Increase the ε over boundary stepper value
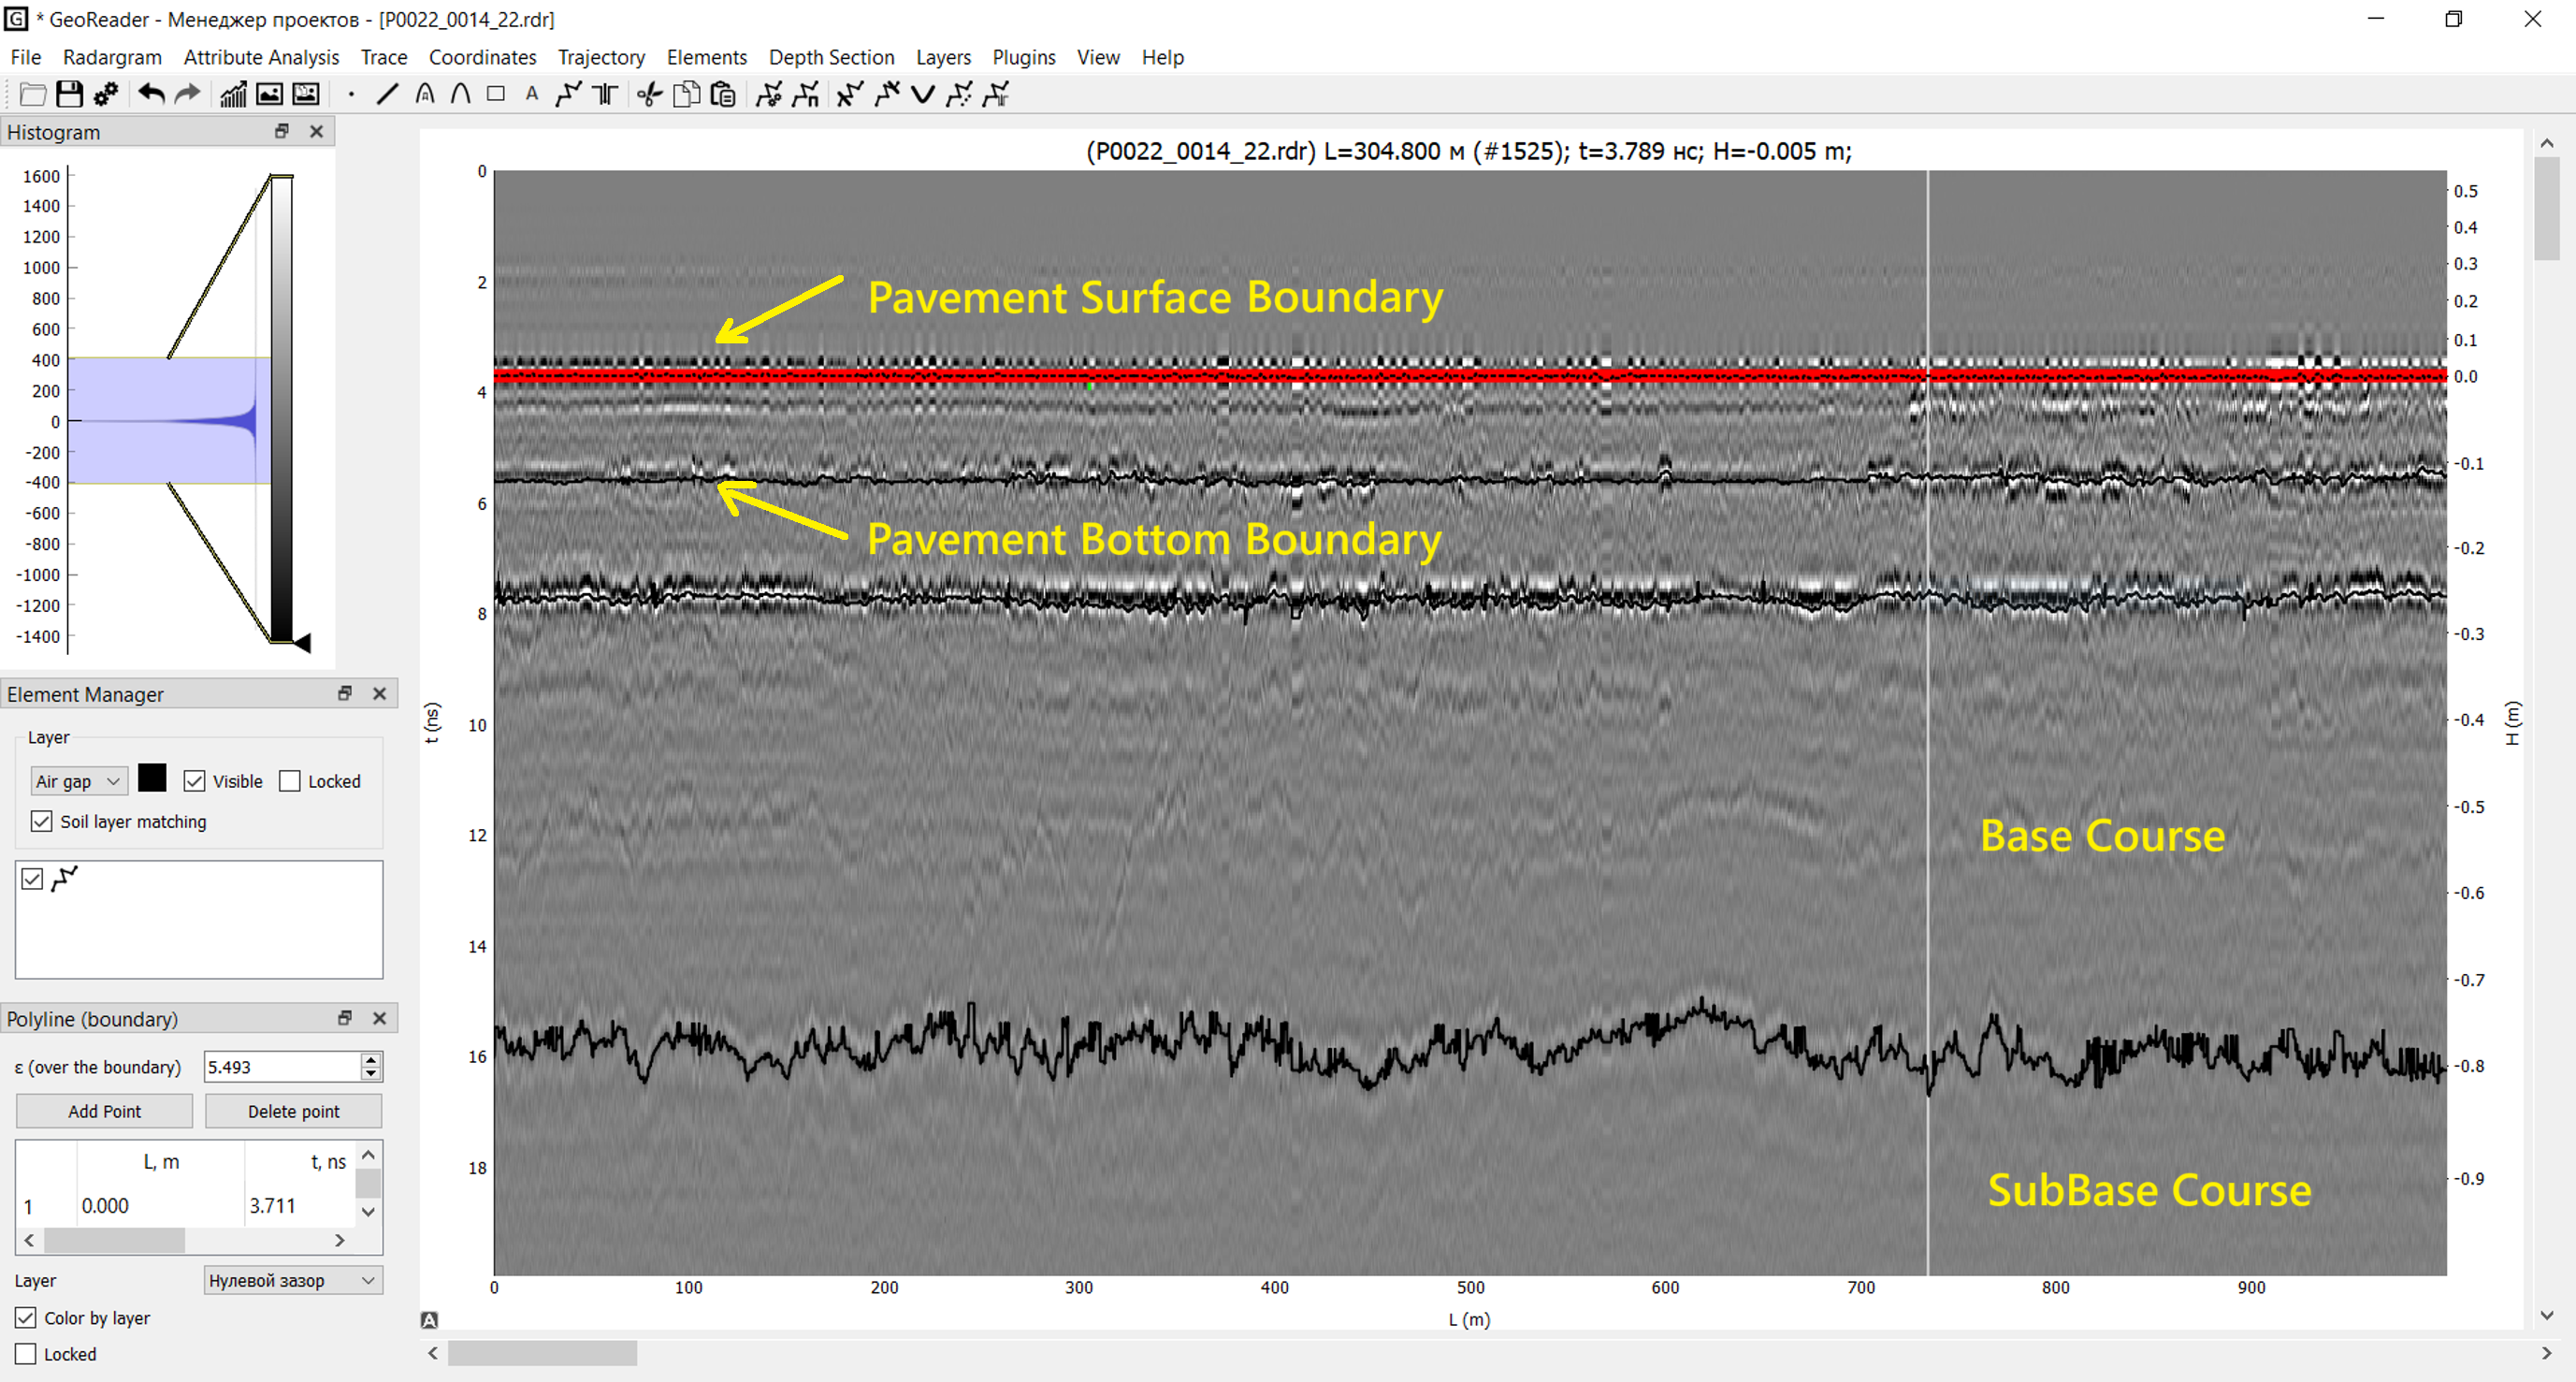2576x1382 pixels. 371,1059
